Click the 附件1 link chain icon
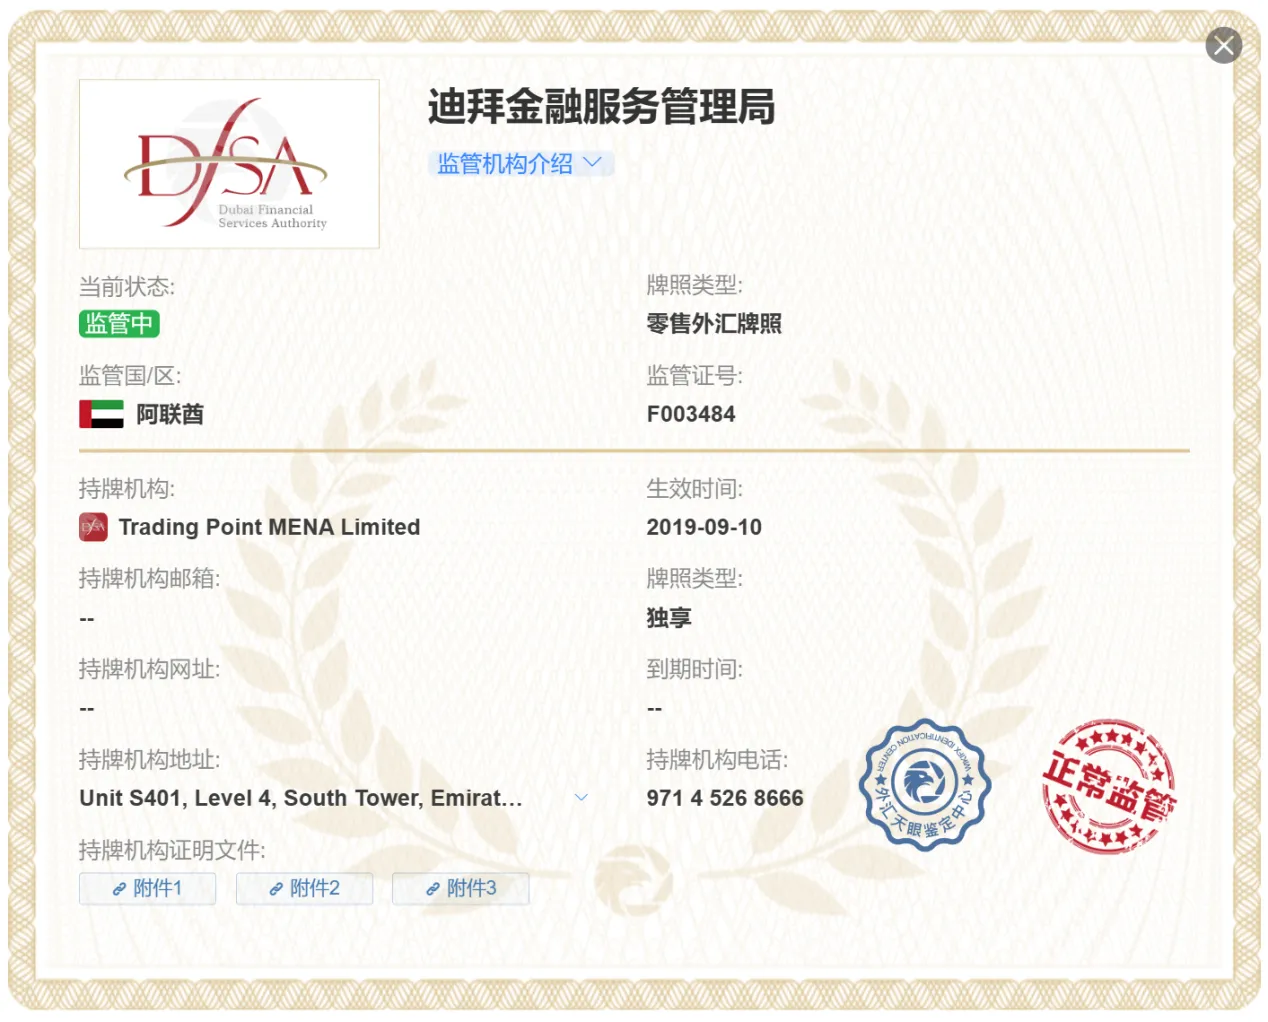1268x1022 pixels. [x=119, y=889]
